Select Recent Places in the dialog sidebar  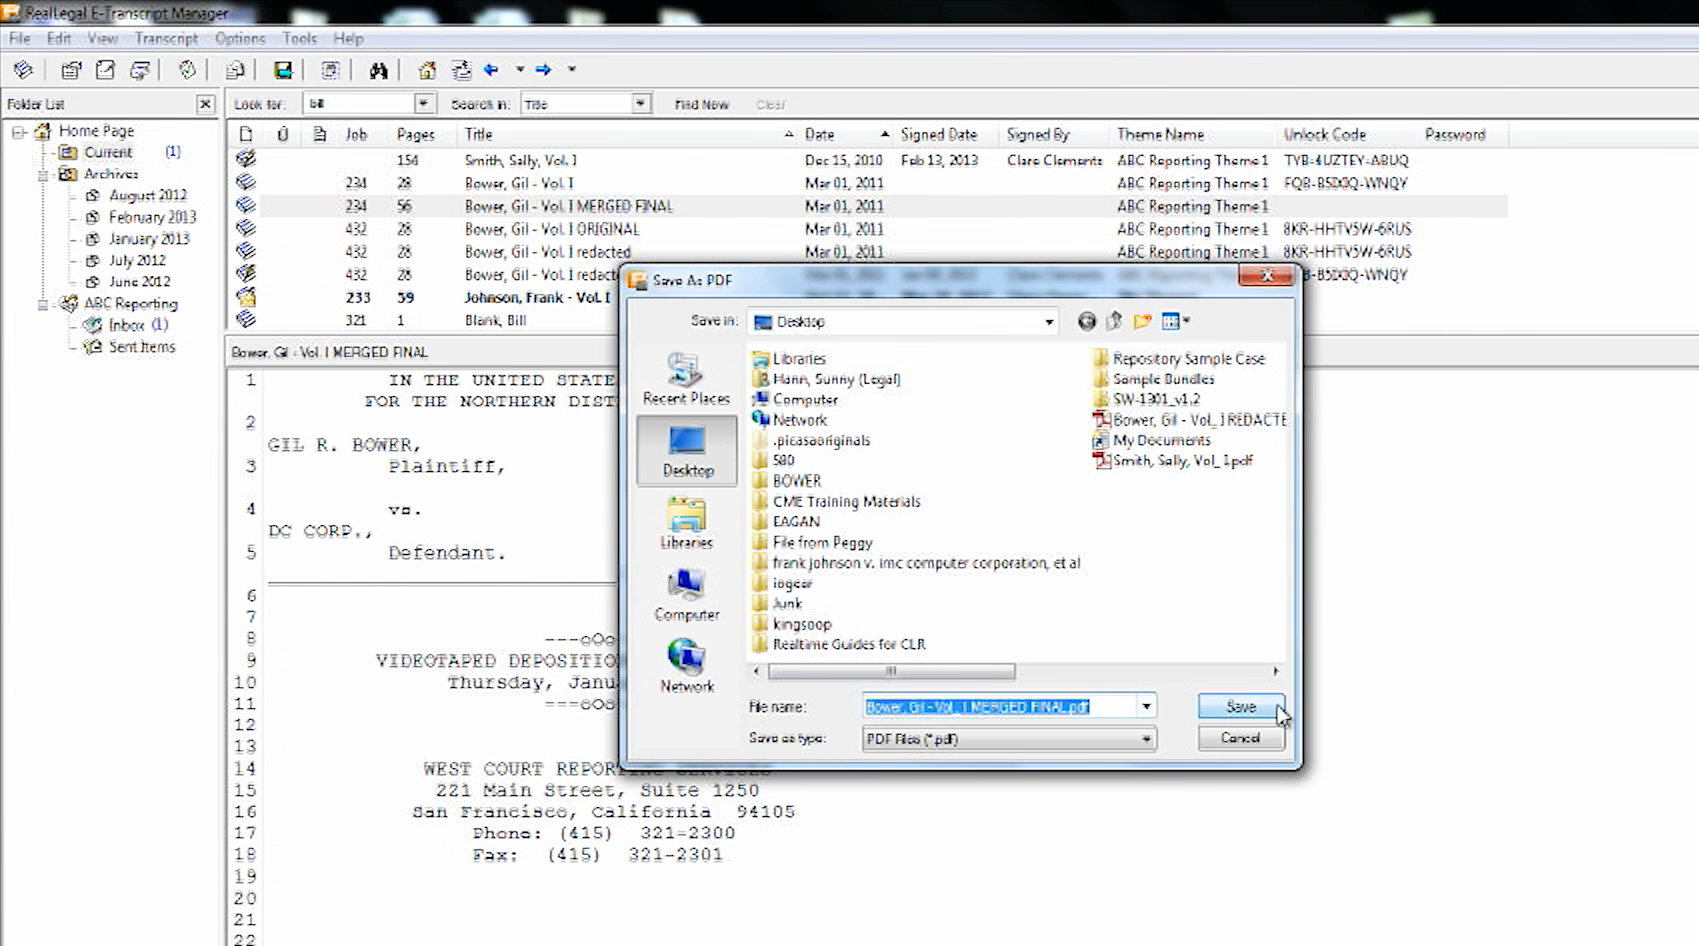(x=686, y=380)
